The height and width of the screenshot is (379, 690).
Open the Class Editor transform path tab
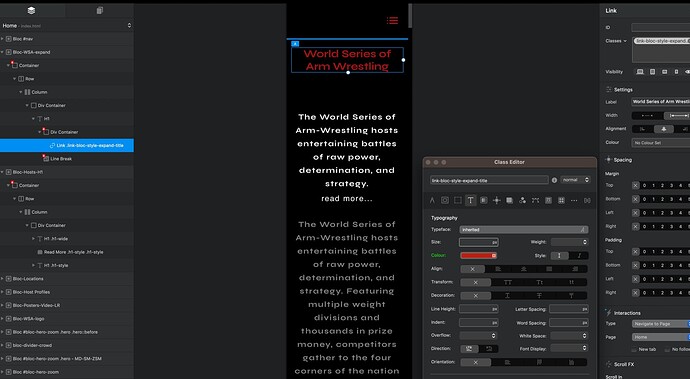[x=535, y=200]
